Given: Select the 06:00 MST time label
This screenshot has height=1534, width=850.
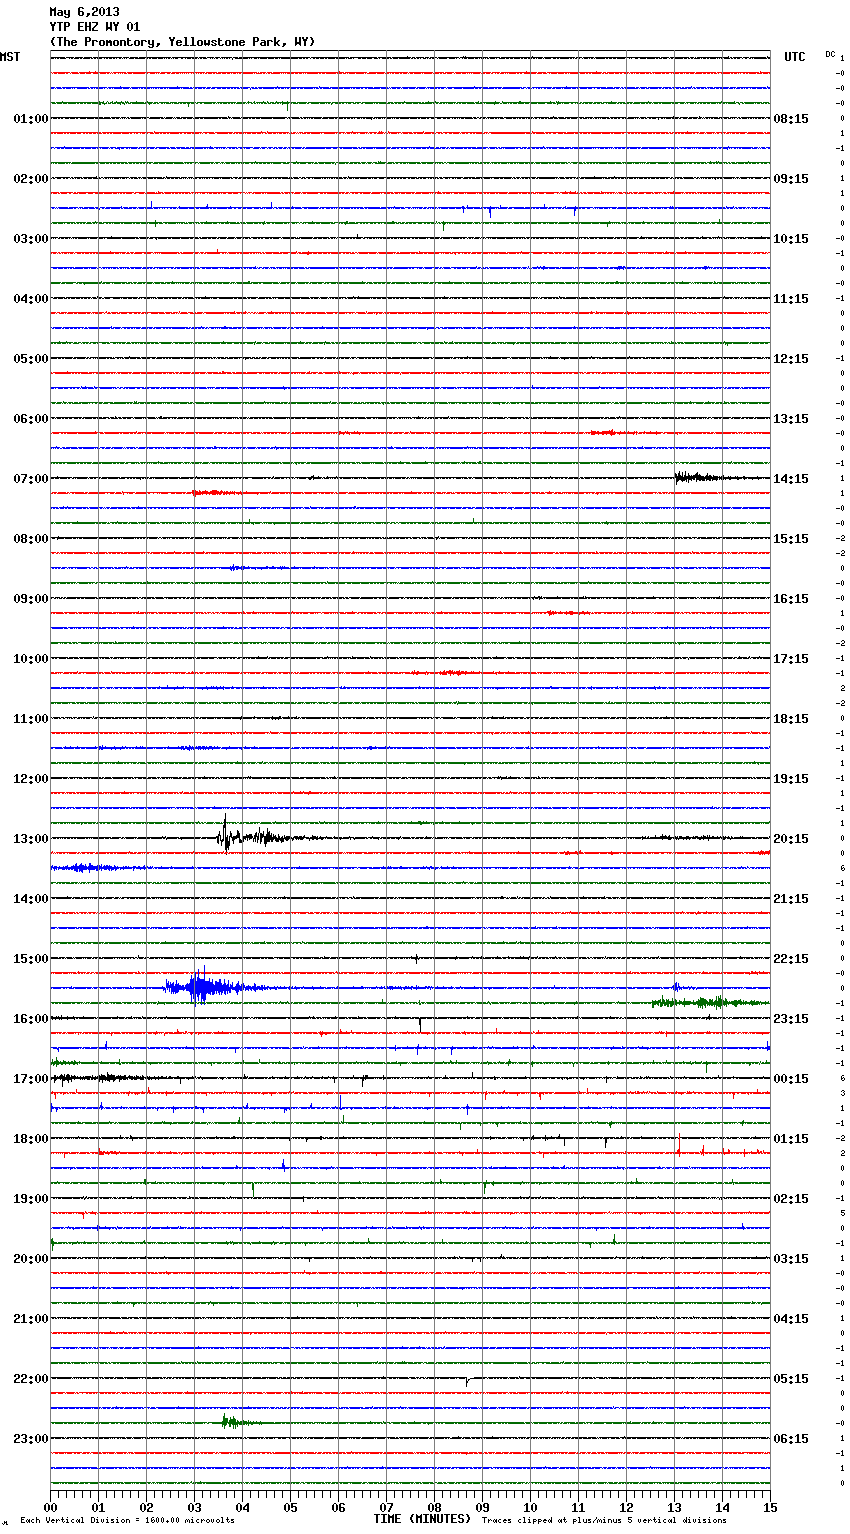Looking at the screenshot, I should [31, 419].
